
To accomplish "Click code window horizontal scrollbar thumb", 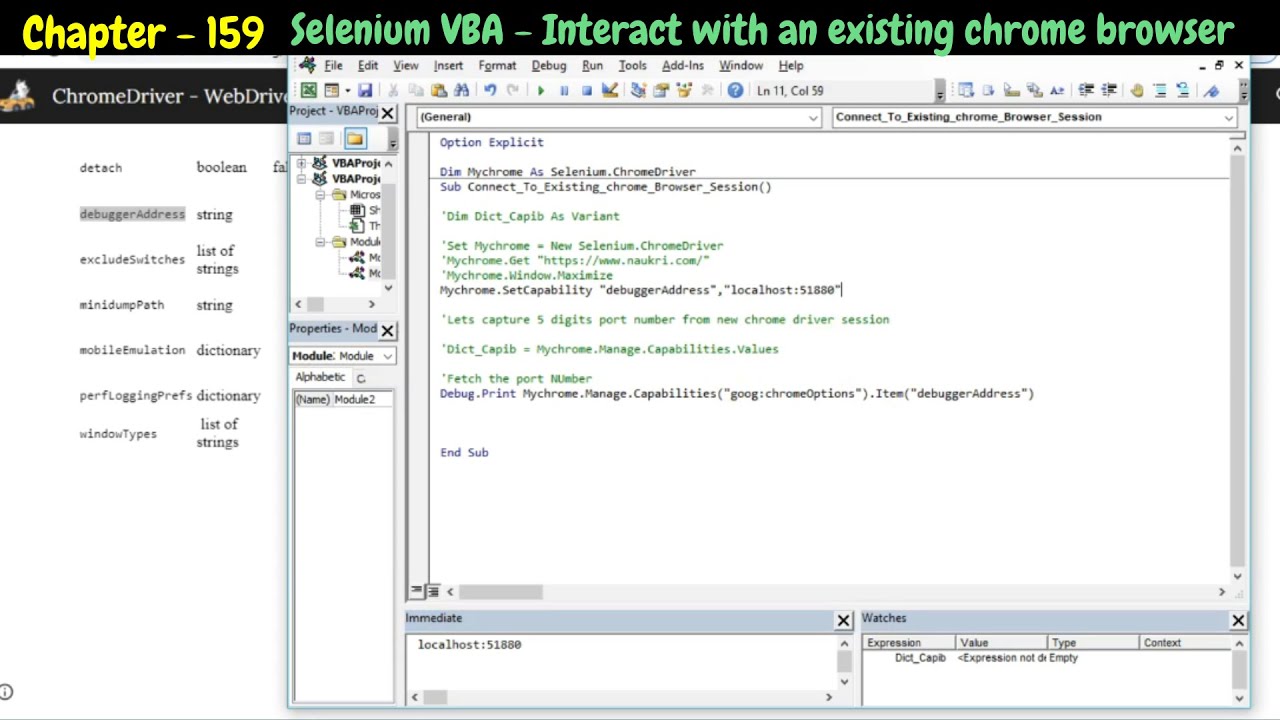I will click(501, 592).
